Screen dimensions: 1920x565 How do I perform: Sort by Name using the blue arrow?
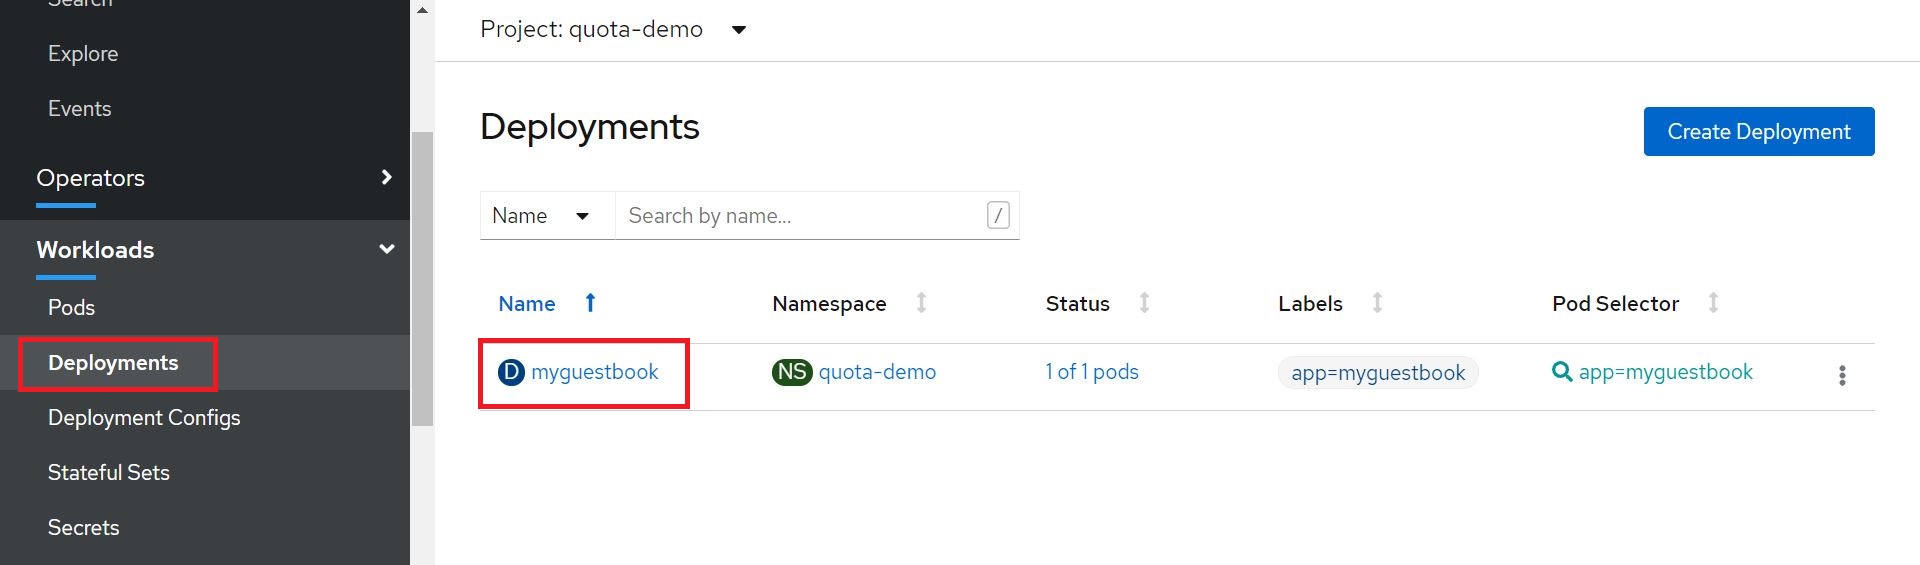click(x=590, y=303)
